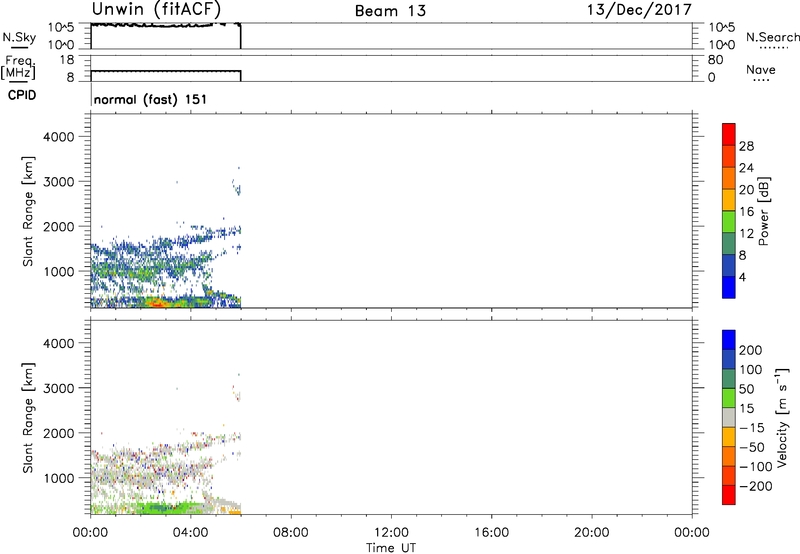Click the gray swatch in the velocity colorbar

[729, 418]
